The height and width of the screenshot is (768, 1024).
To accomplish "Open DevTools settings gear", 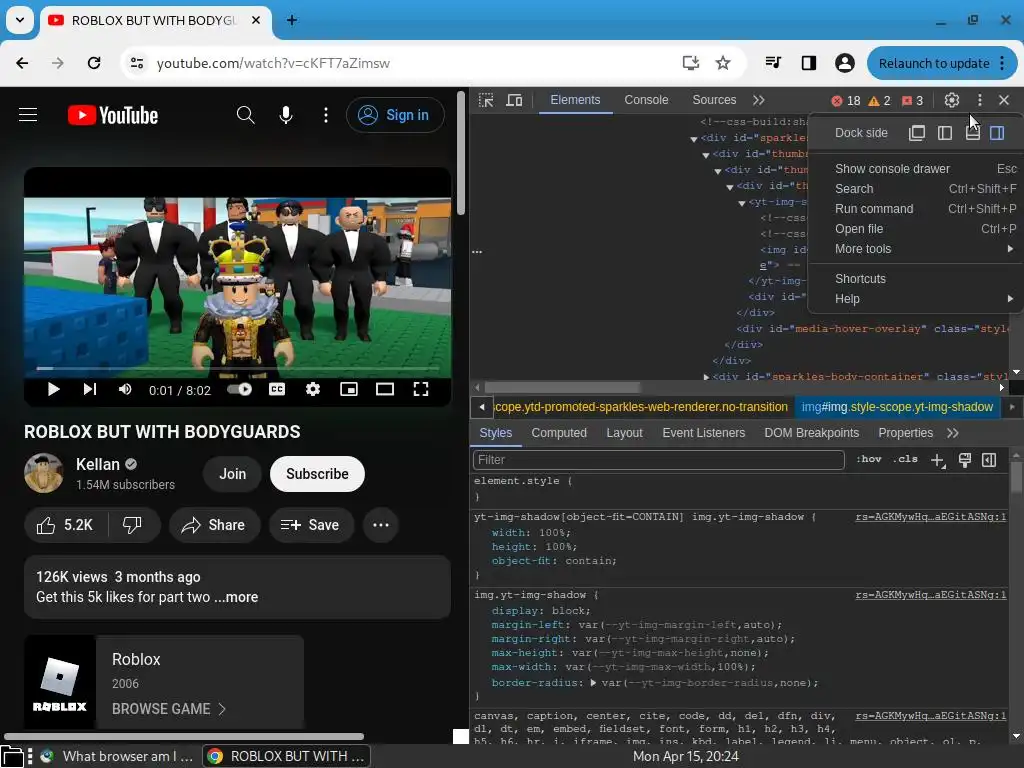I will [952, 100].
